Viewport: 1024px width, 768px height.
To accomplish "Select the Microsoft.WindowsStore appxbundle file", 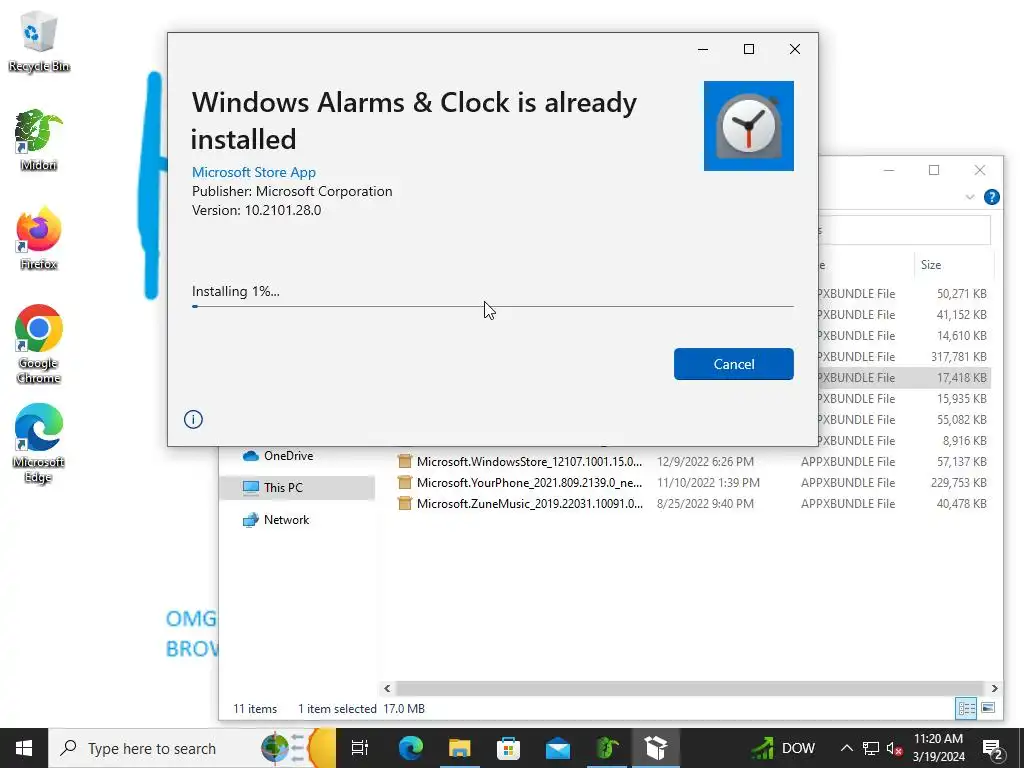I will pos(692,462).
